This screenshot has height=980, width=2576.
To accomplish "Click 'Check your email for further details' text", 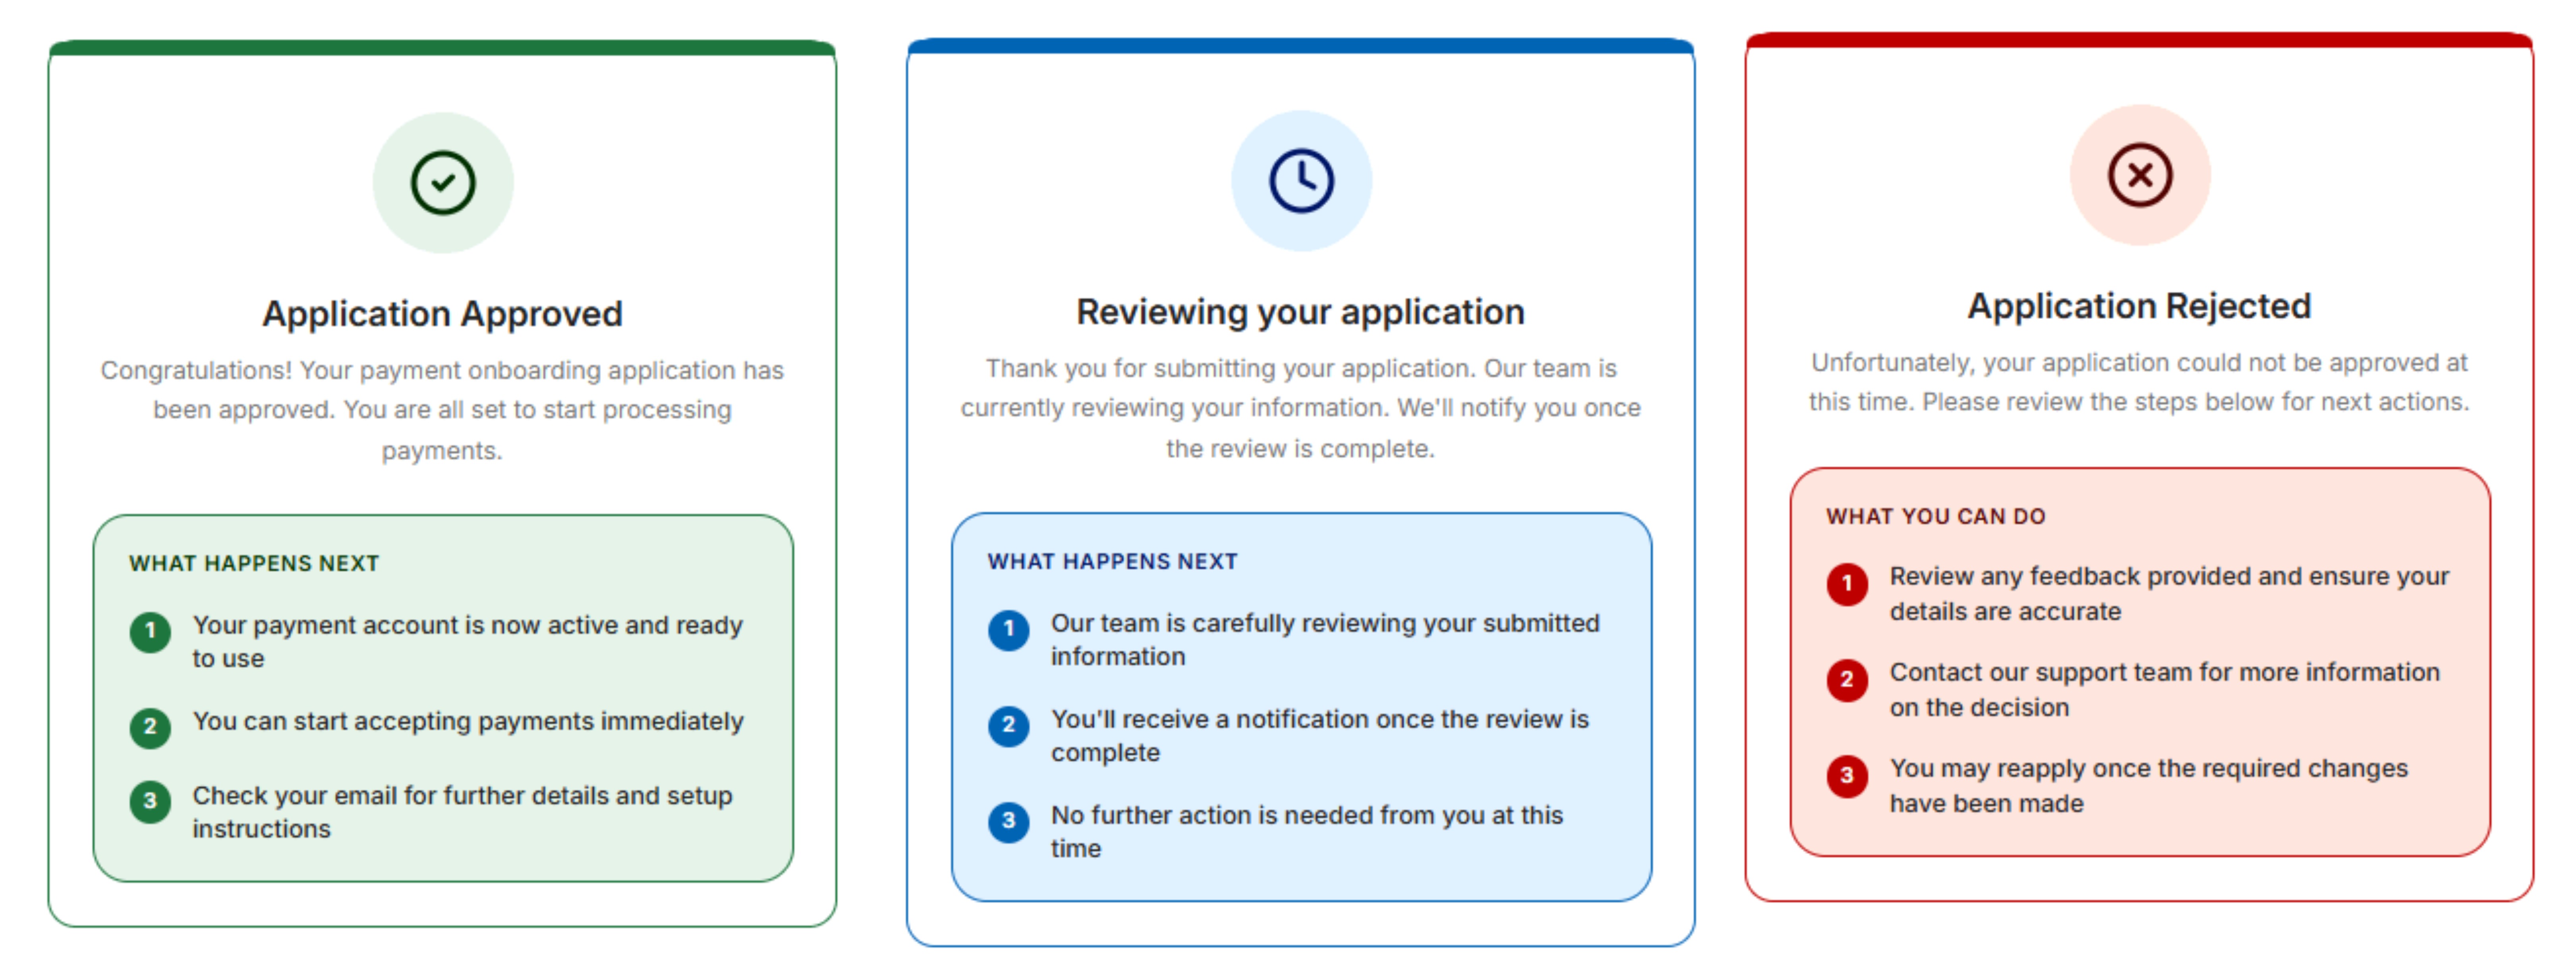I will click(x=462, y=811).
